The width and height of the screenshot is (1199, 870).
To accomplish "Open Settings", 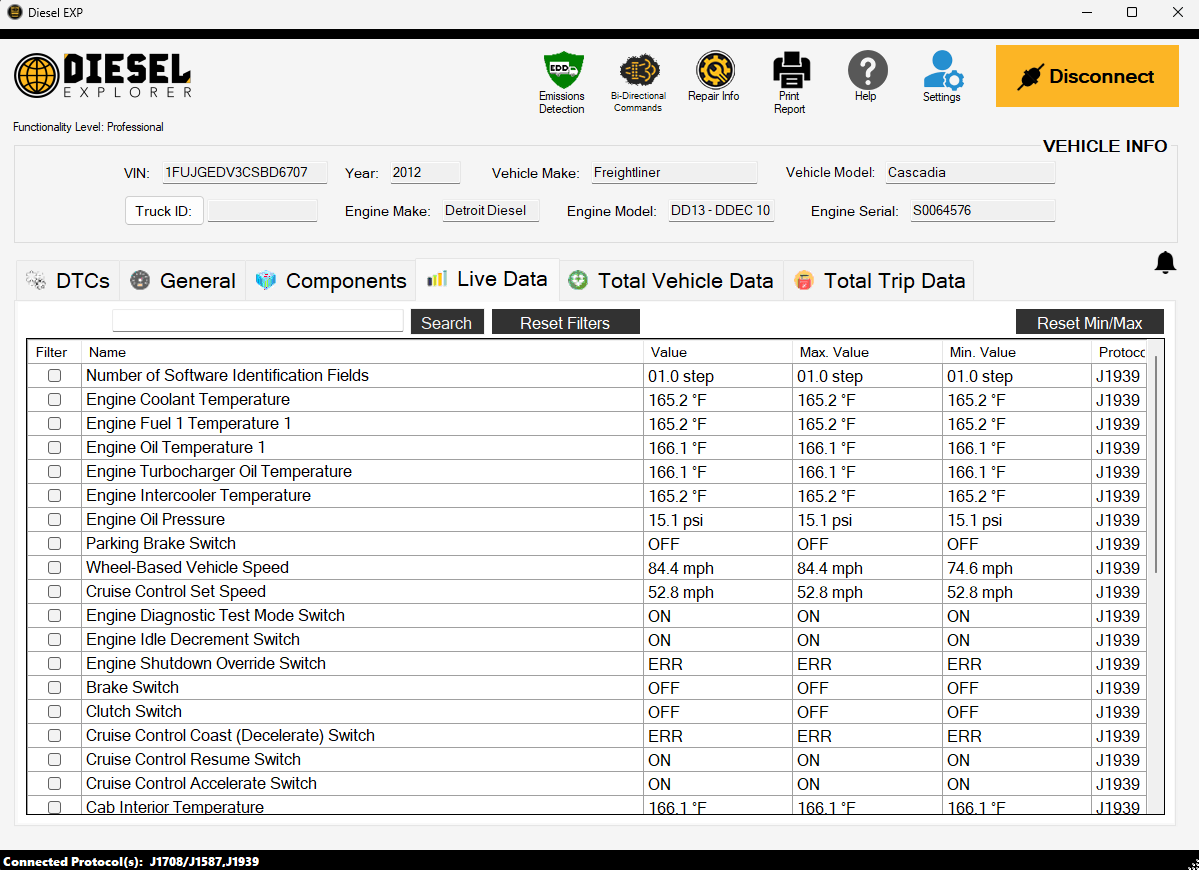I will tap(942, 76).
